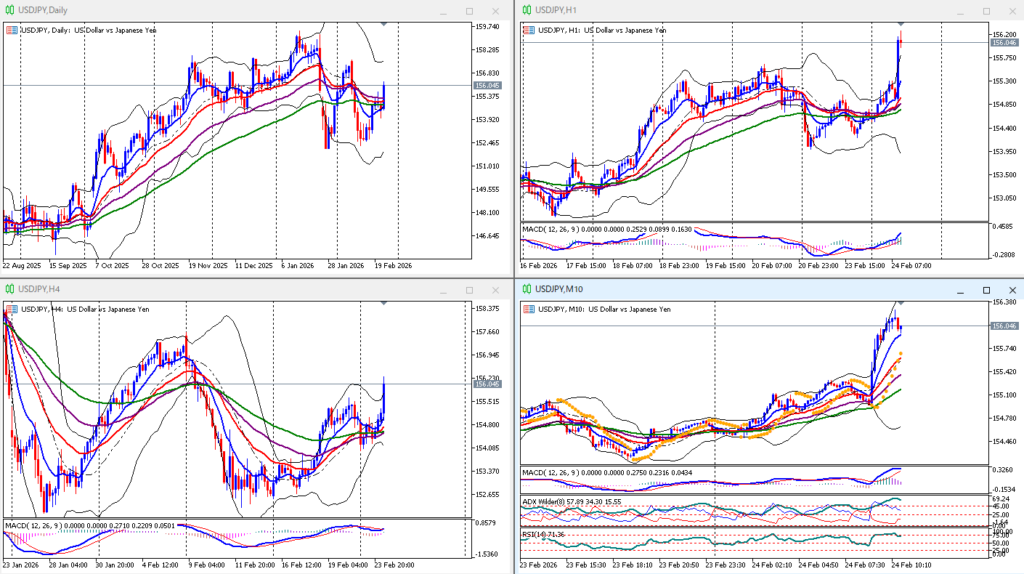Maximize the USDJPY,Daily chart window
Screen dimensions: 1024x574
469,11
